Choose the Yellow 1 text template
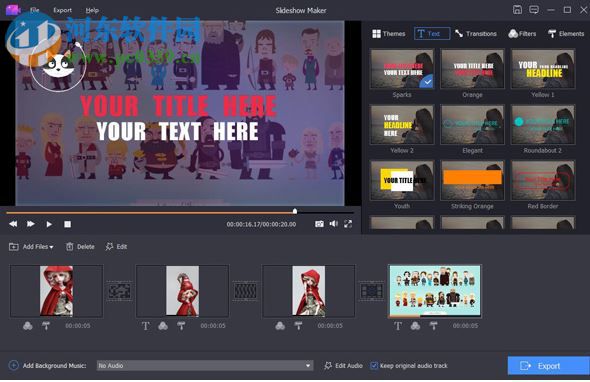Image resolution: width=590 pixels, height=382 pixels. (543, 69)
